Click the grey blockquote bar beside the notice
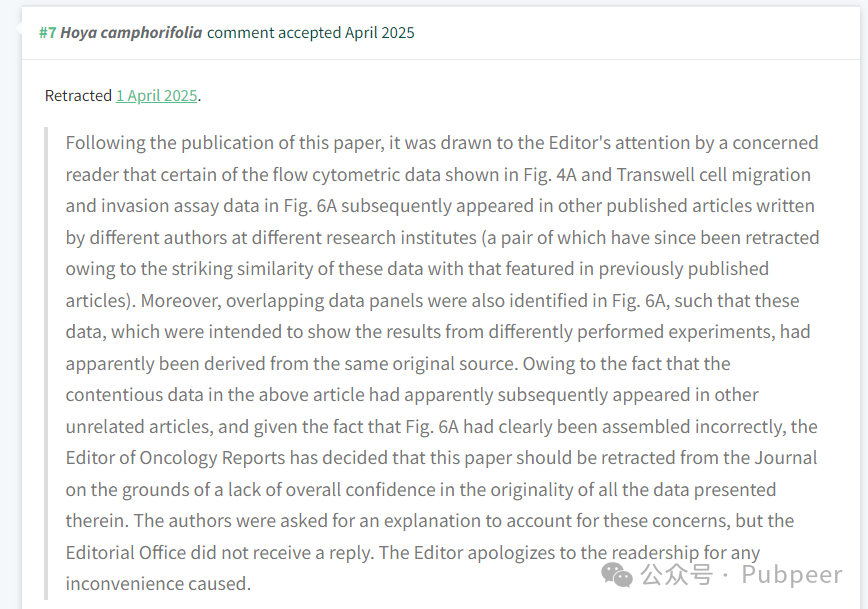Image resolution: width=868 pixels, height=609 pixels. point(46,363)
